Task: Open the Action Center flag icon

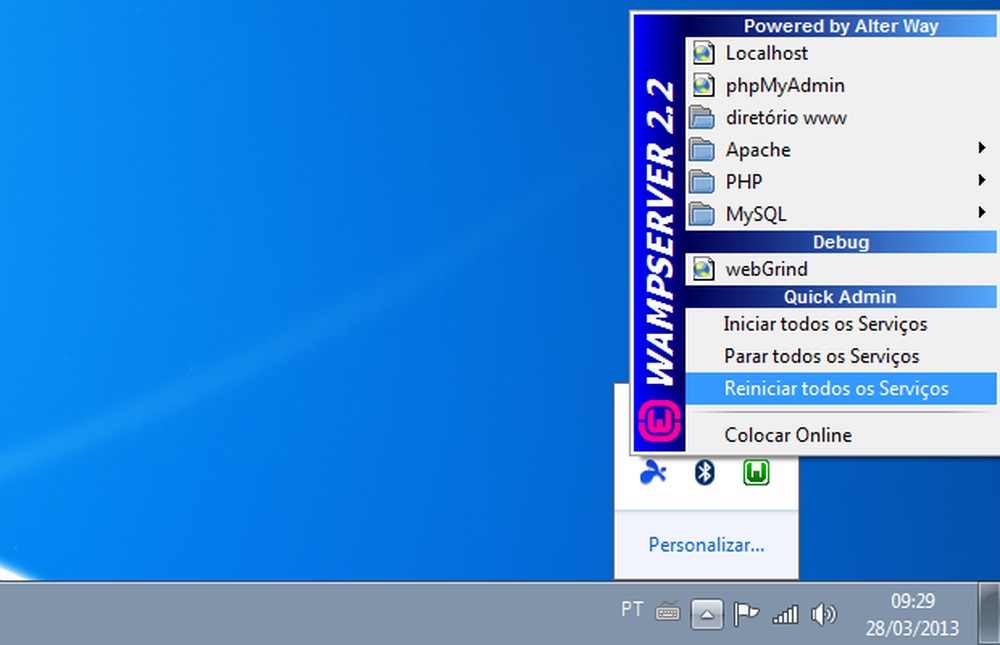Action: tap(748, 613)
